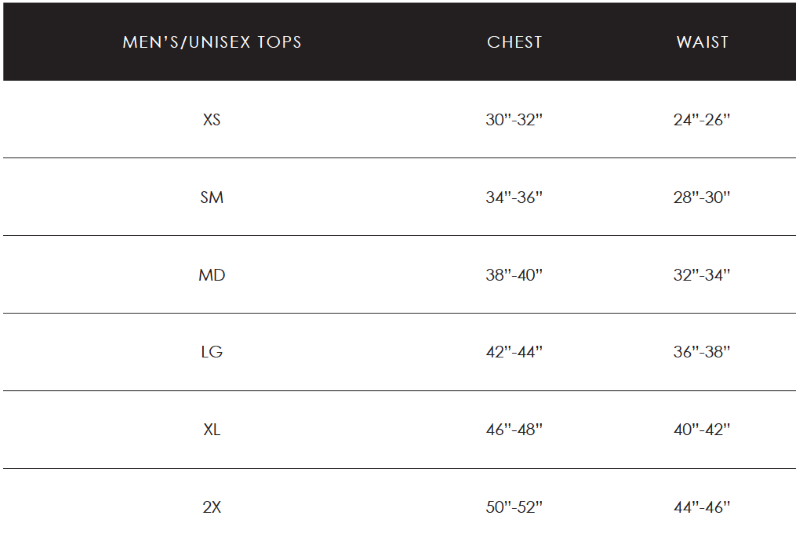Click the XS size label

211,119
